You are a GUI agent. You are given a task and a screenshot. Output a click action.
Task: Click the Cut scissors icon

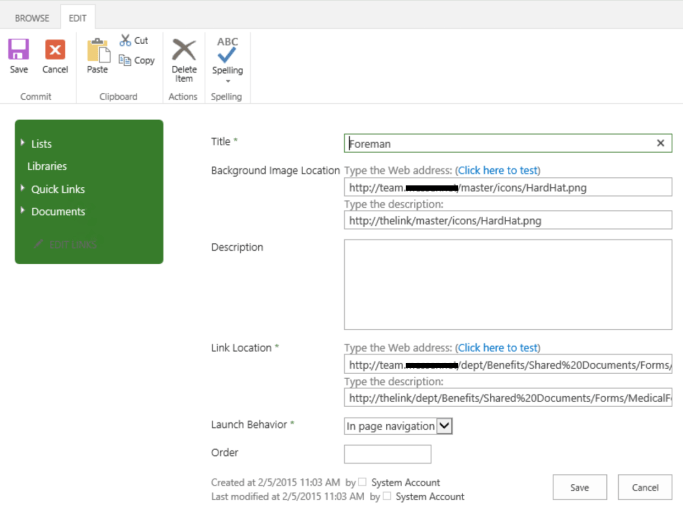(x=125, y=40)
